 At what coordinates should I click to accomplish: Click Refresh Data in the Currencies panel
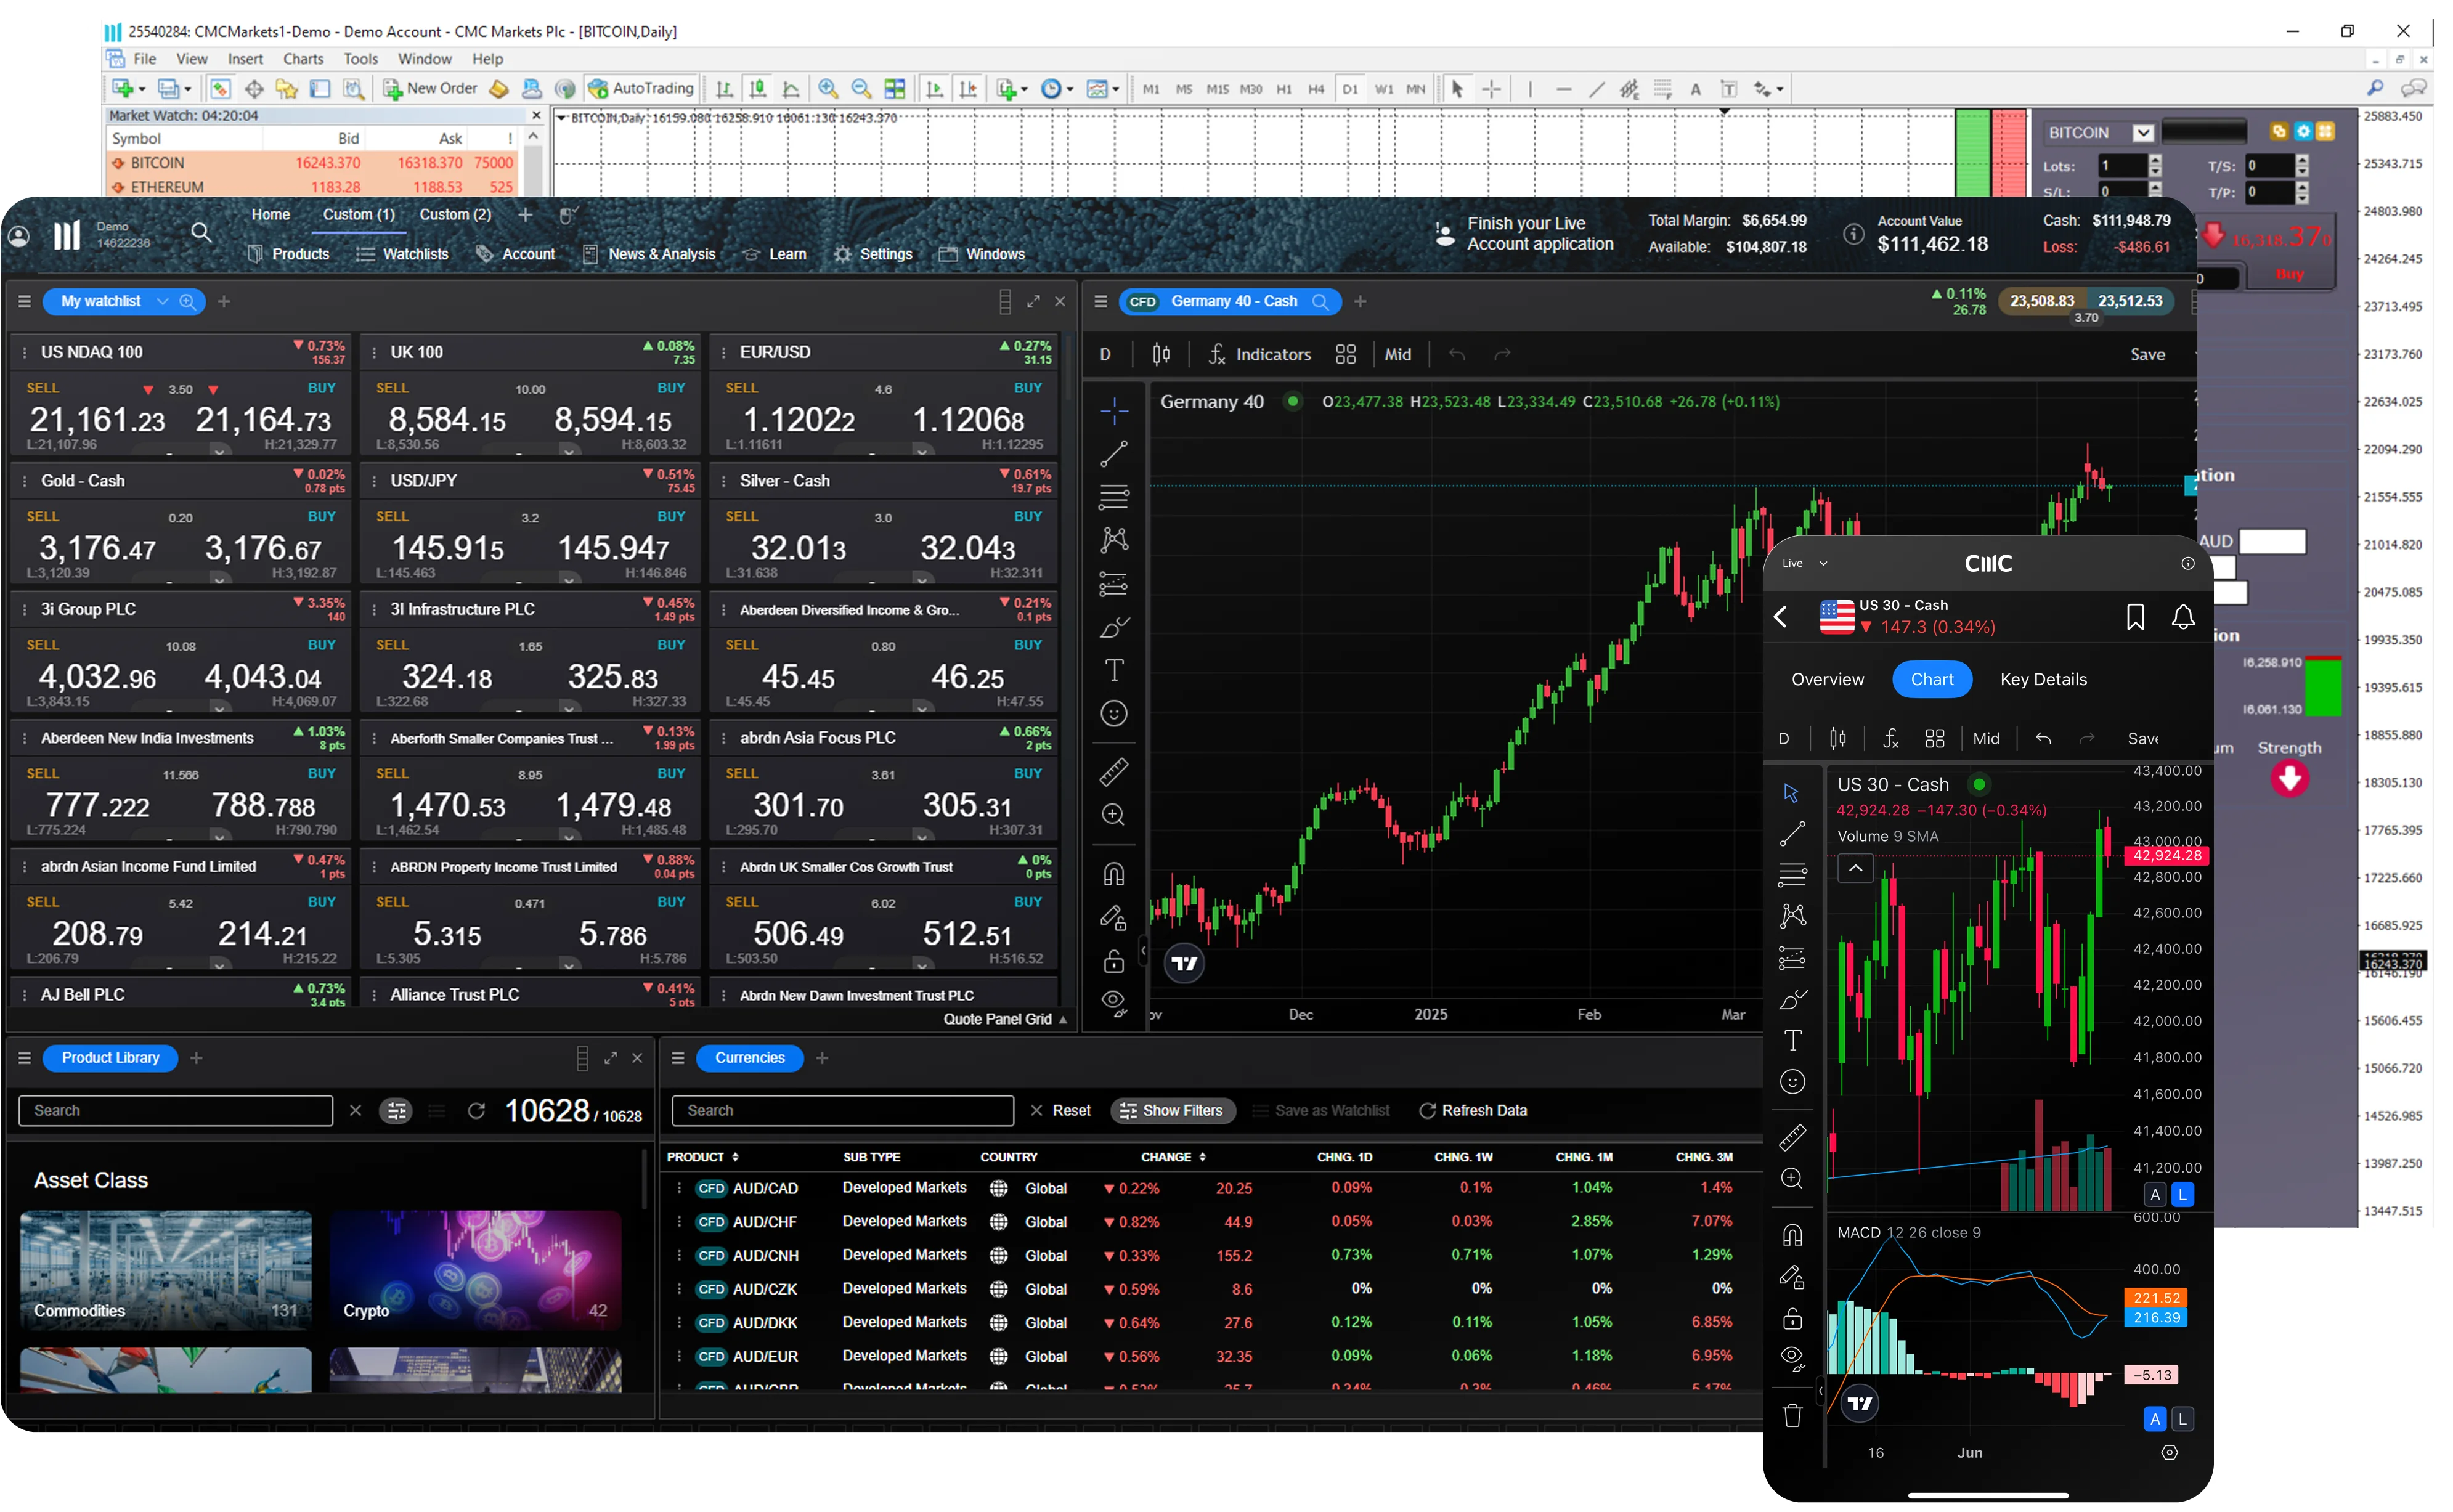point(1473,1110)
